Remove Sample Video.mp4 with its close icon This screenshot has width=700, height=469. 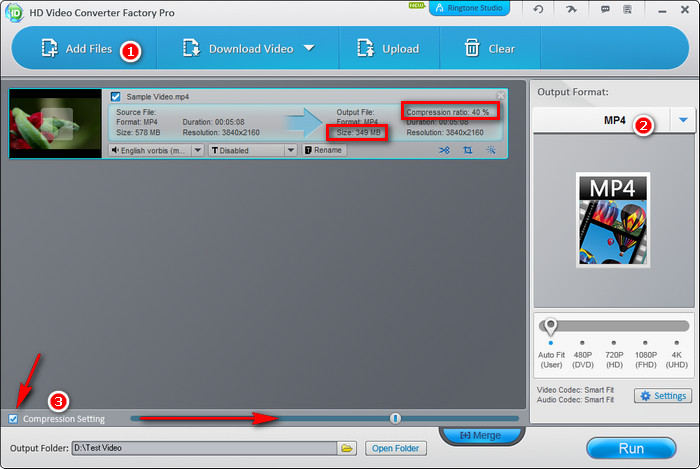coord(500,95)
